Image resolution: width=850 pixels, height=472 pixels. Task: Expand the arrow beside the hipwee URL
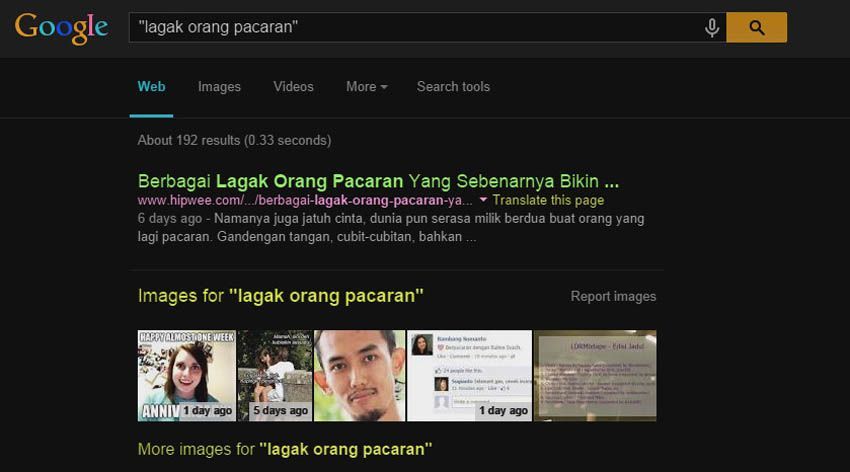point(483,200)
